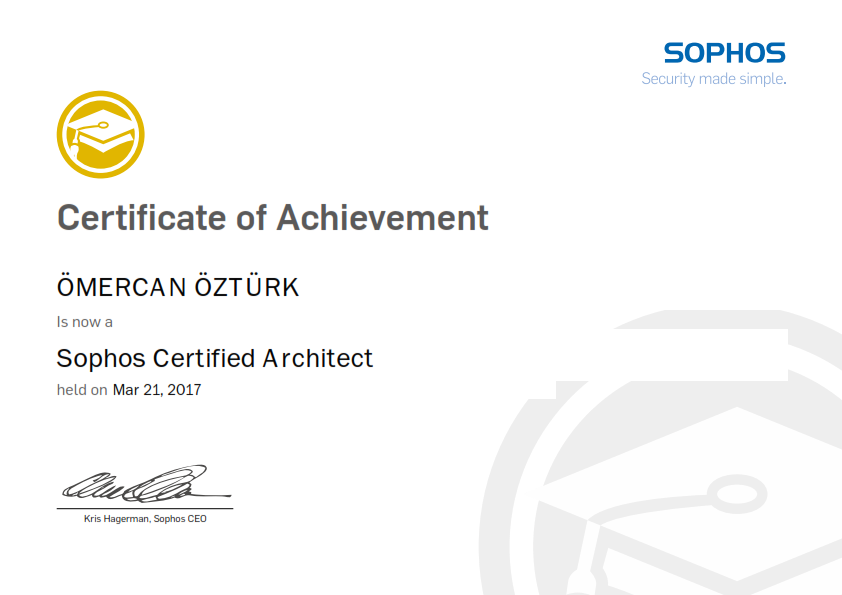Click the 'Certificate of Achievement' heading
842x595 pixels.
click(273, 217)
